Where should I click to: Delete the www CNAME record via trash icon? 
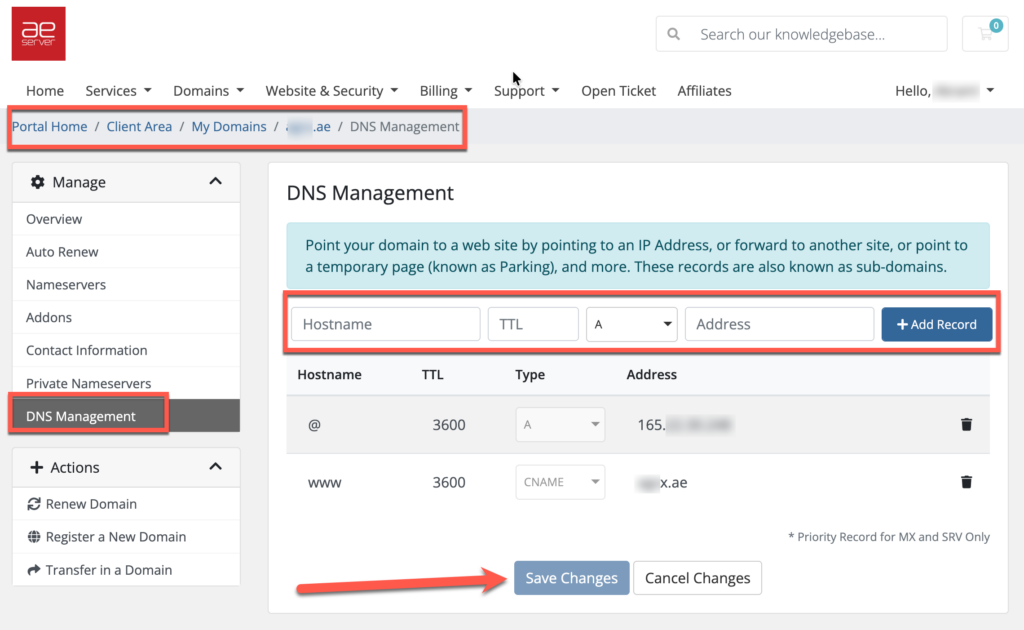point(966,482)
